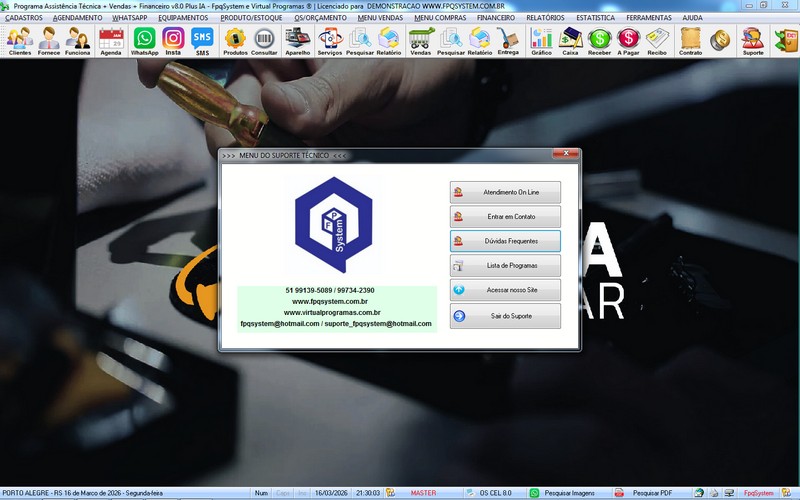Click the Lista de Programas button
Viewport: 800px width, 500px height.
coord(505,266)
